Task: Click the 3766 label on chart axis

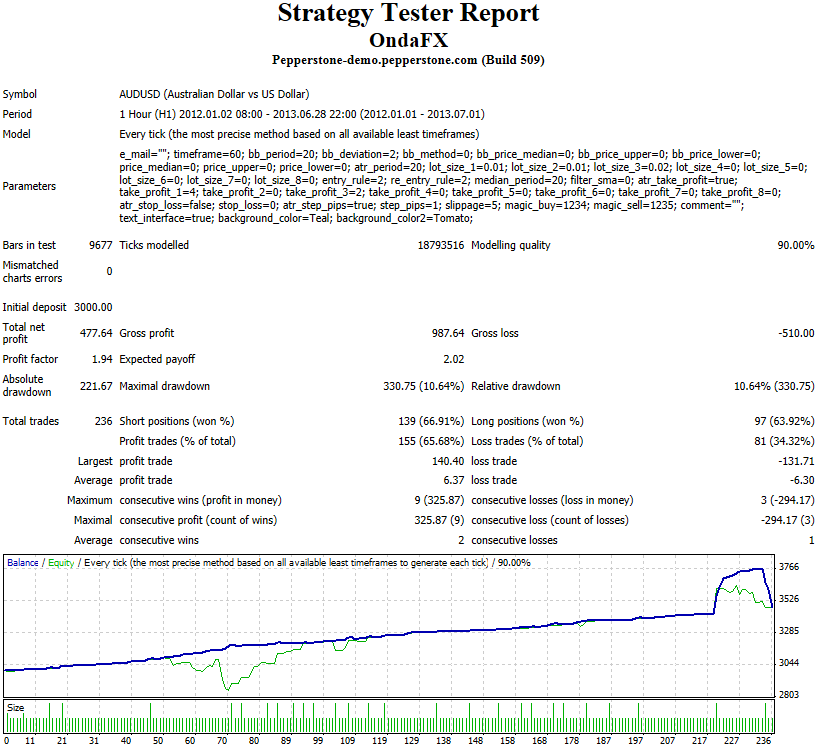Action: [x=790, y=567]
